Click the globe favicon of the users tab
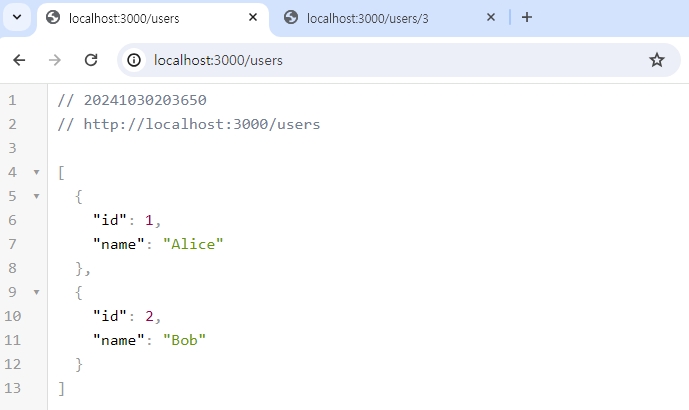 click(53, 18)
